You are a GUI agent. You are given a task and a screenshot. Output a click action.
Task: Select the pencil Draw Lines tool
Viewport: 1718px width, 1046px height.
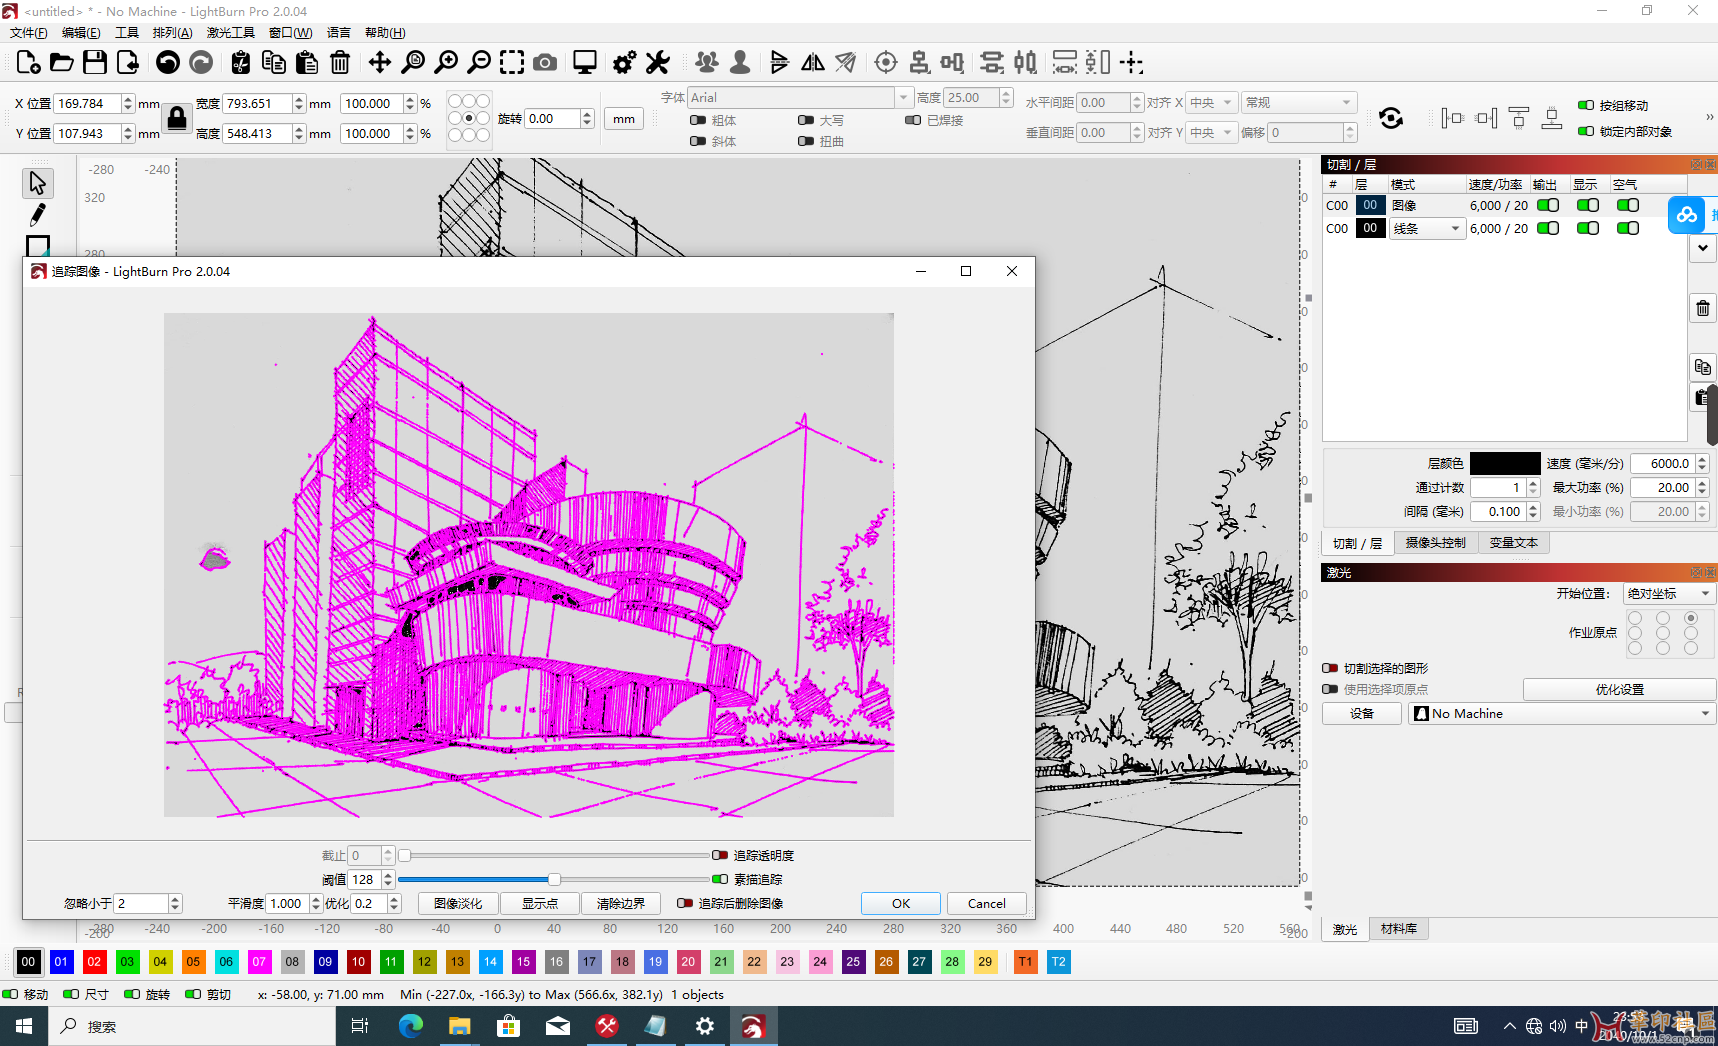[x=38, y=215]
